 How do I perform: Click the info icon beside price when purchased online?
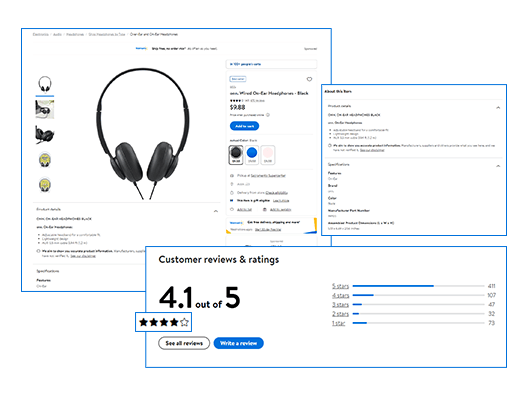click(268, 115)
